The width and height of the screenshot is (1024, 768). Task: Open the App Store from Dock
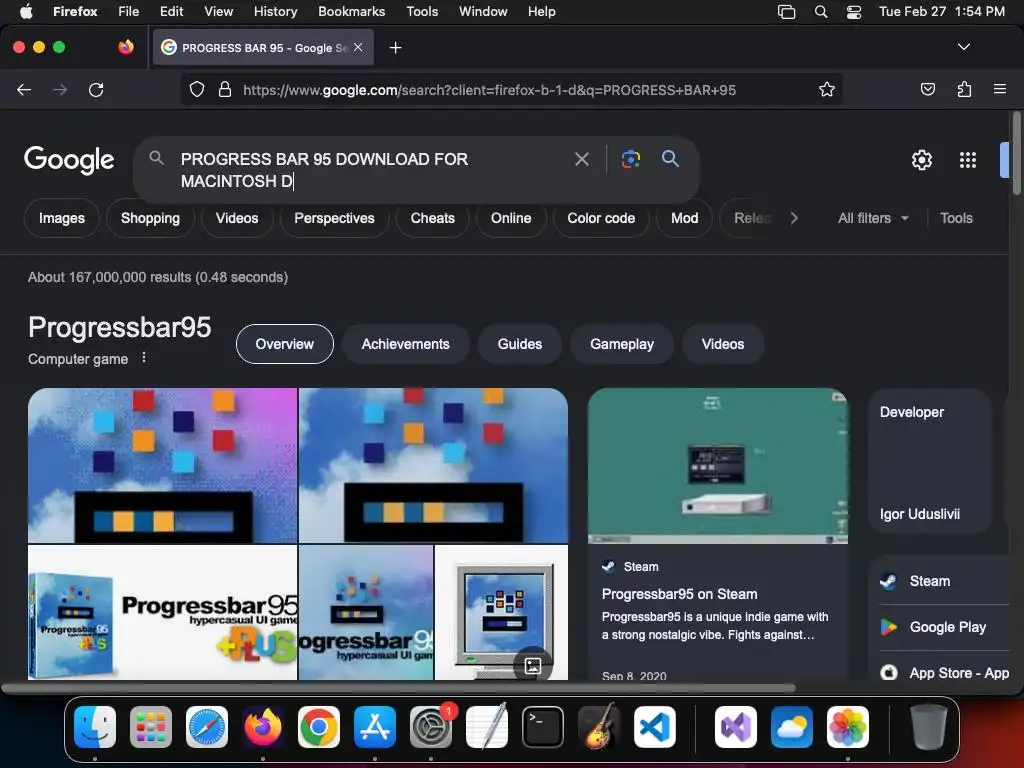coord(375,727)
